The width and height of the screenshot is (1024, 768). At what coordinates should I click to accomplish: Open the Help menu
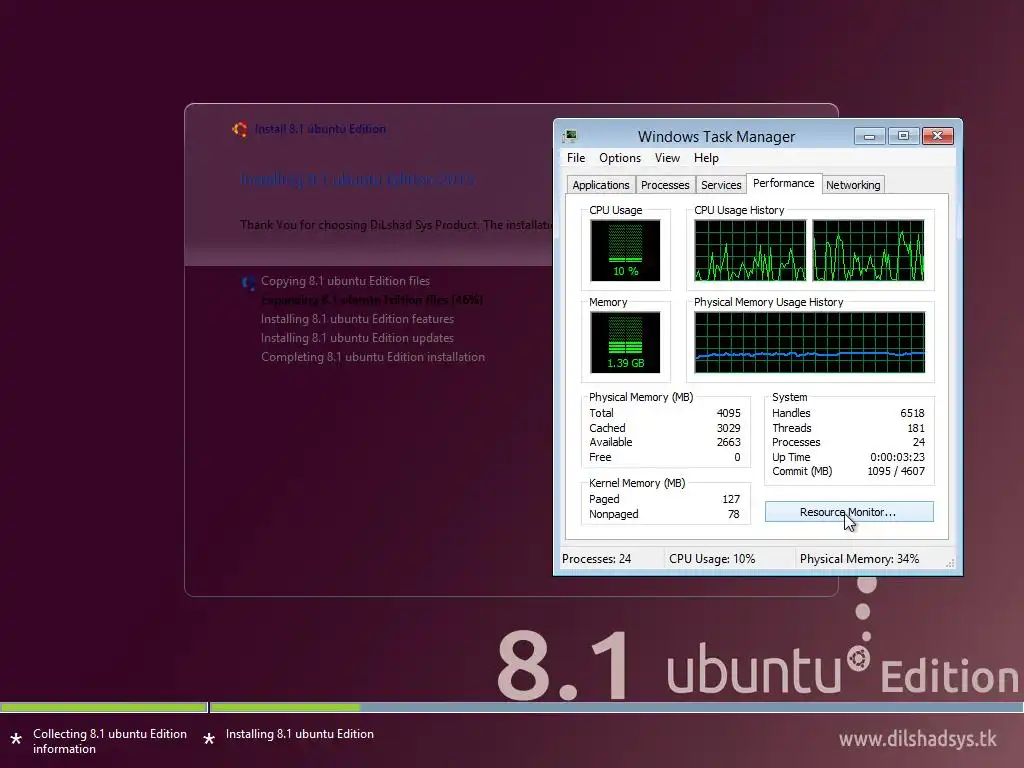706,158
